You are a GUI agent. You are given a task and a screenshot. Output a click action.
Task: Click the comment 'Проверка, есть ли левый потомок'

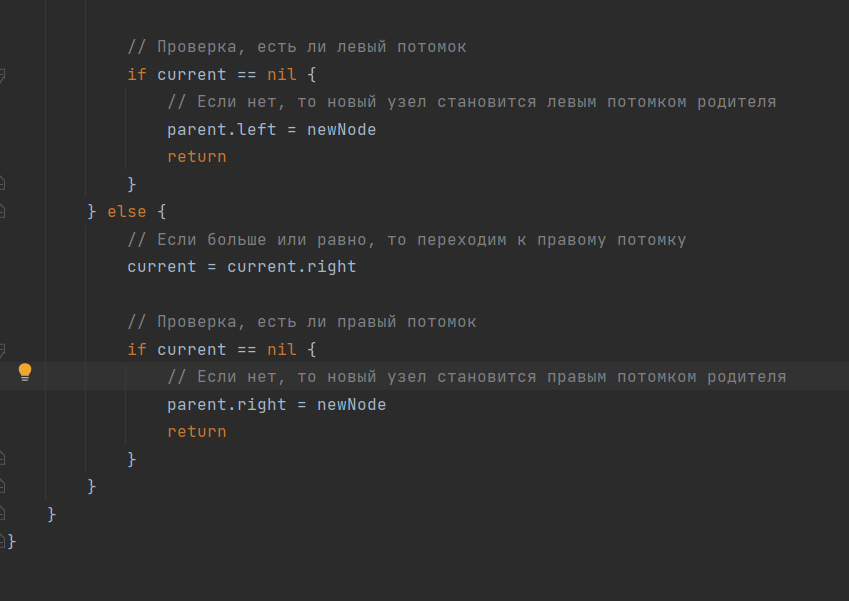(x=297, y=47)
